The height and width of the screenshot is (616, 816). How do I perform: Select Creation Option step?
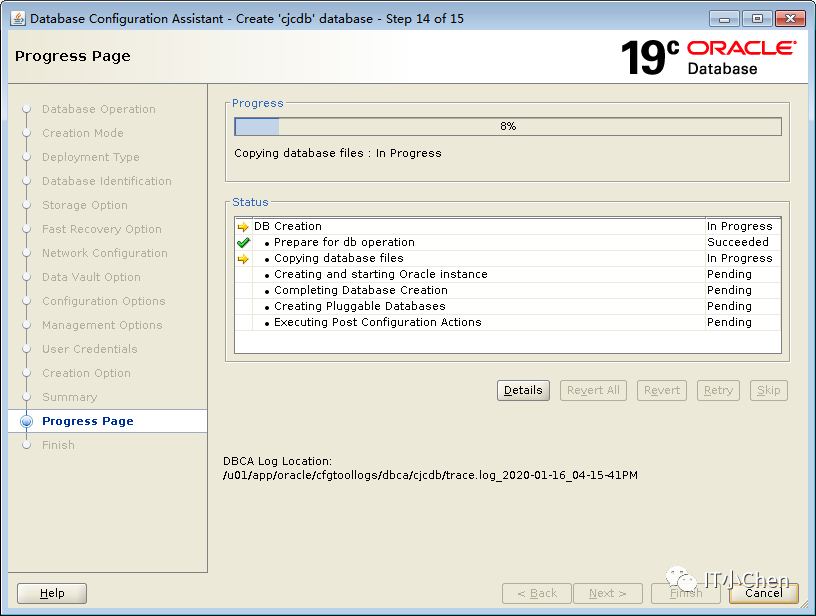86,373
